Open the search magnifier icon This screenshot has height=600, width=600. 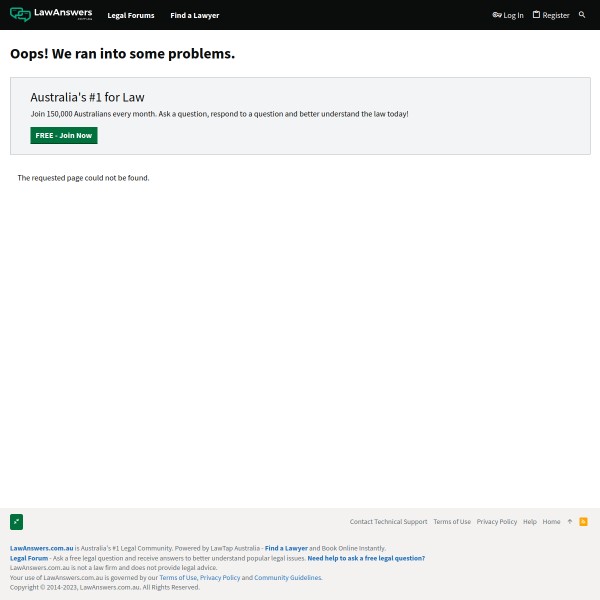tap(582, 15)
